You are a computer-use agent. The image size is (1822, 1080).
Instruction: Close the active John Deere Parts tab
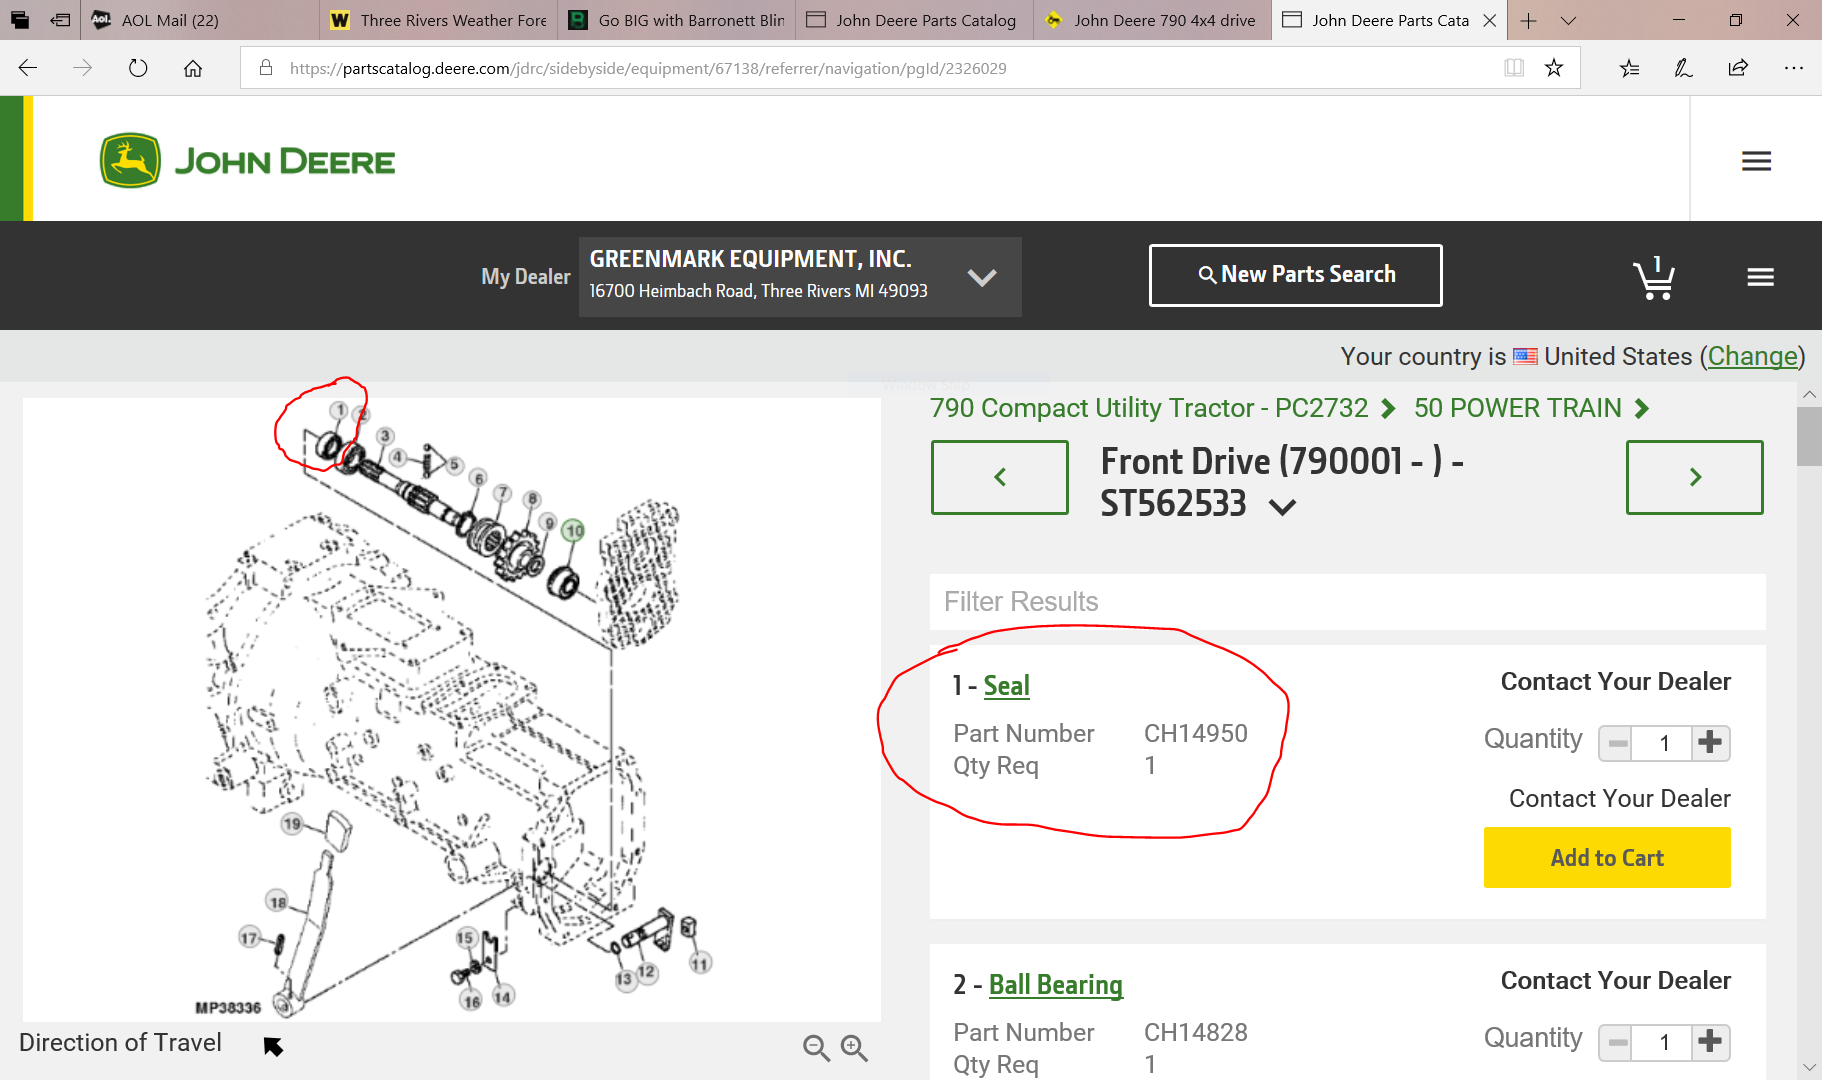[x=1490, y=20]
